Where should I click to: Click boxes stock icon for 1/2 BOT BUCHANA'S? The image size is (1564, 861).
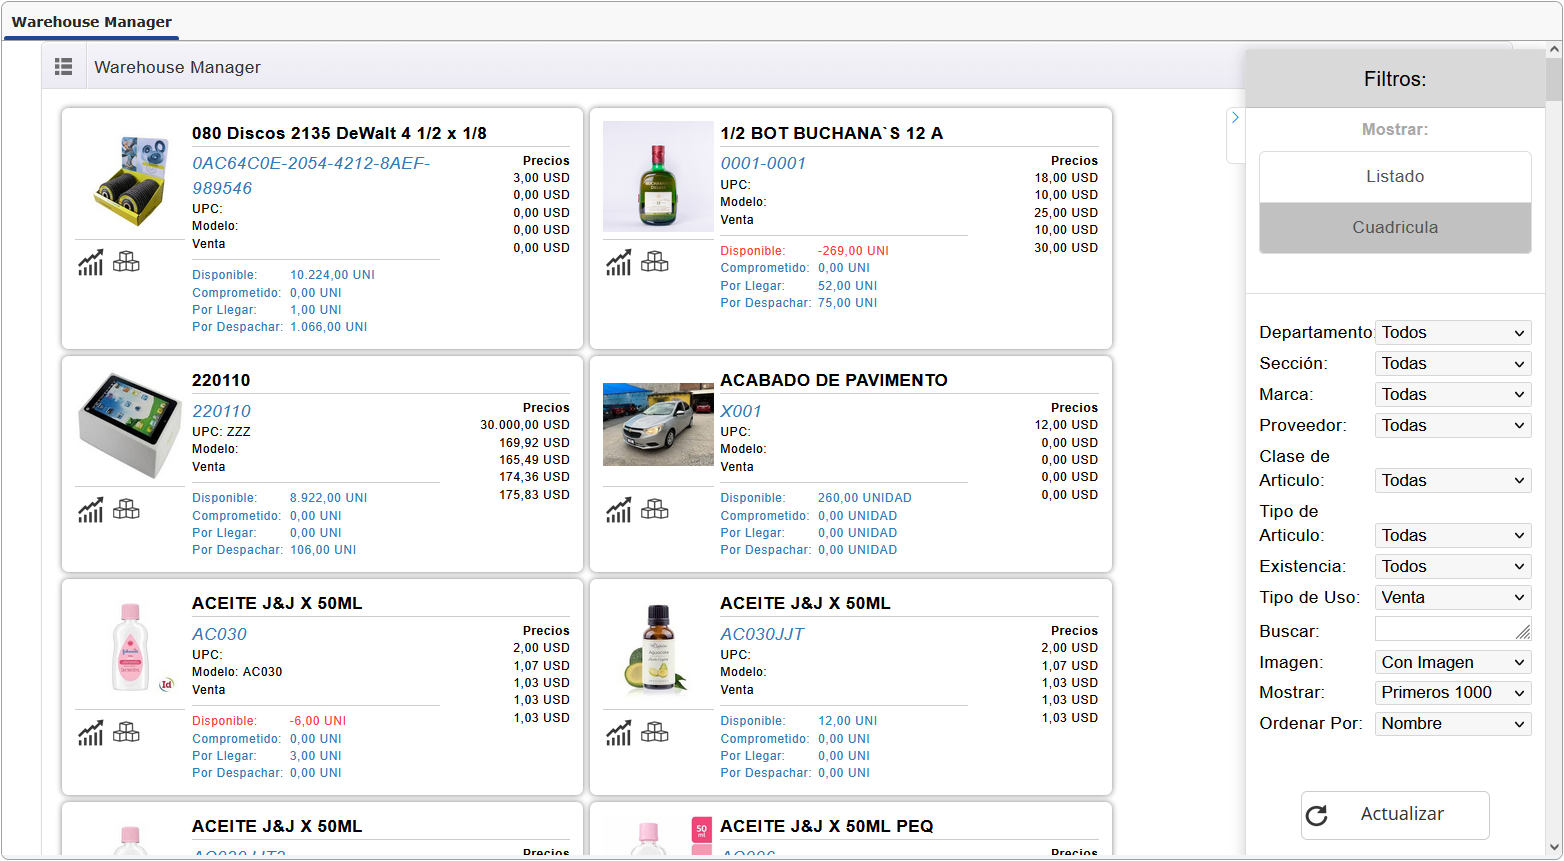pos(655,262)
